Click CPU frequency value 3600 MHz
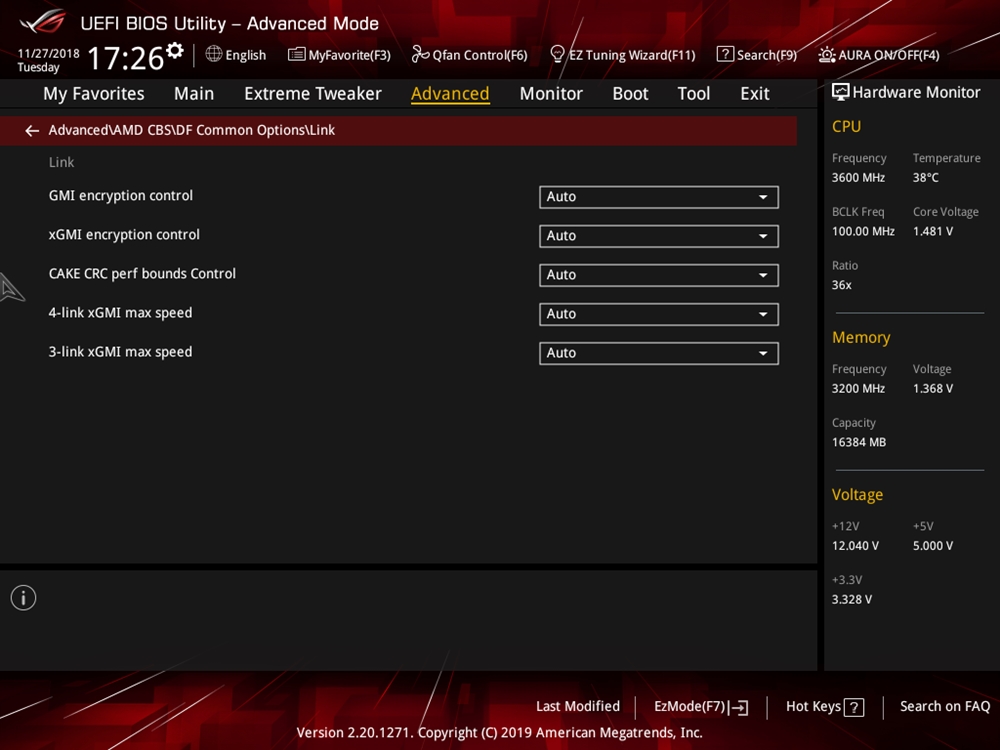Image resolution: width=1000 pixels, height=750 pixels. point(858,178)
